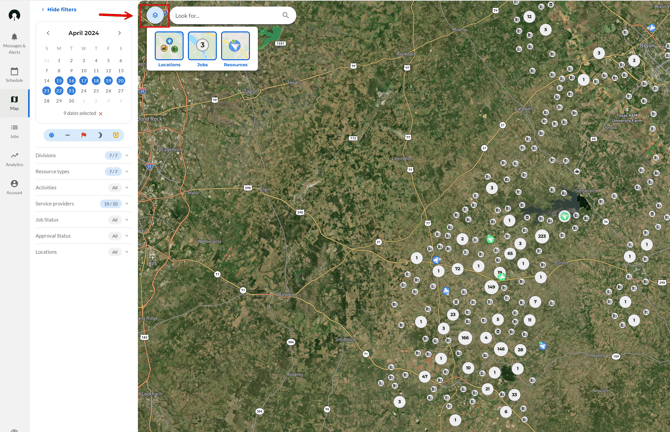
Task: Click the search magnifier icon
Action: click(x=285, y=15)
